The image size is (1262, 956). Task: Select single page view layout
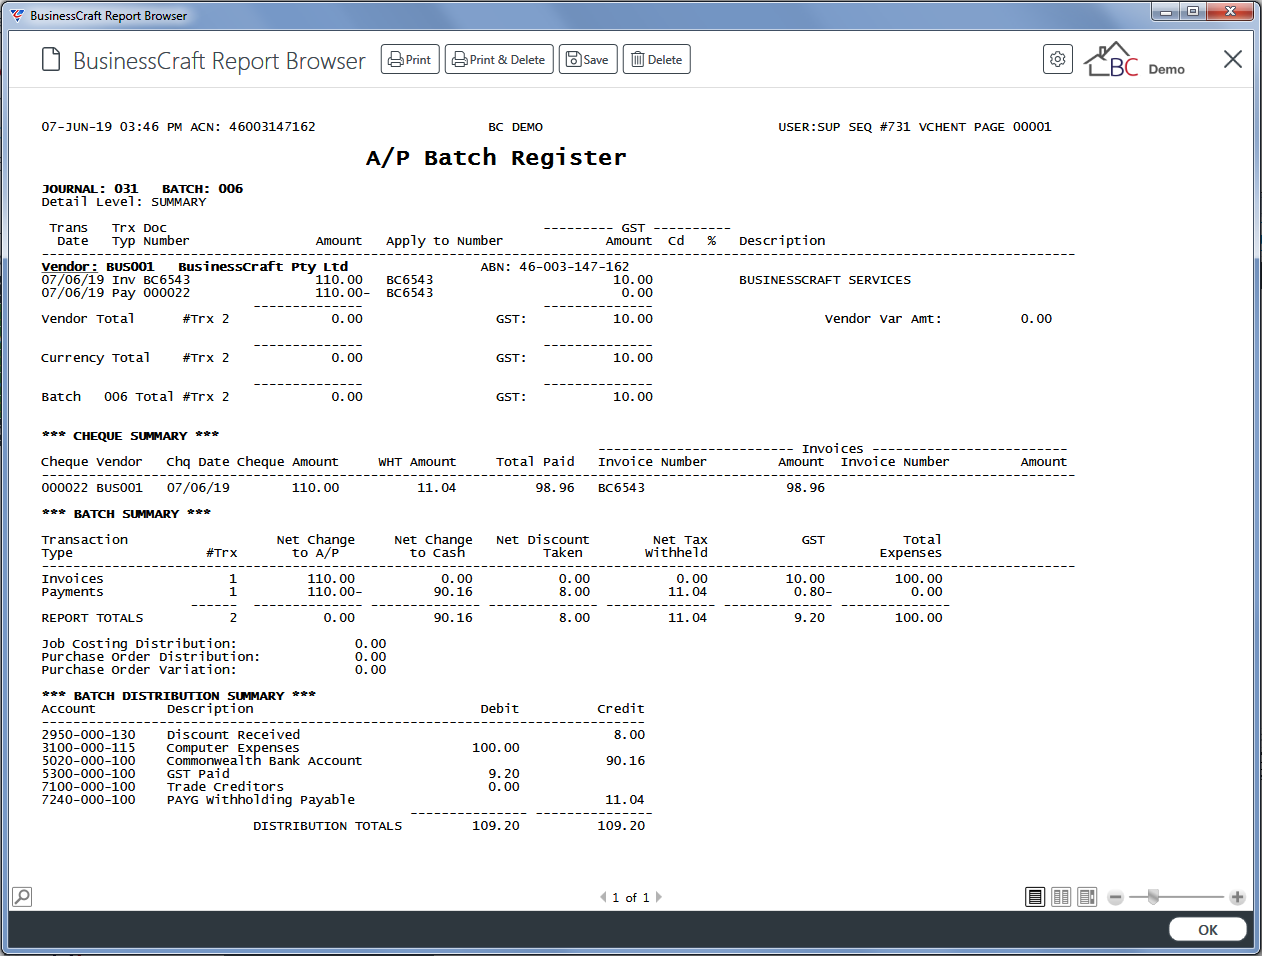click(1036, 897)
